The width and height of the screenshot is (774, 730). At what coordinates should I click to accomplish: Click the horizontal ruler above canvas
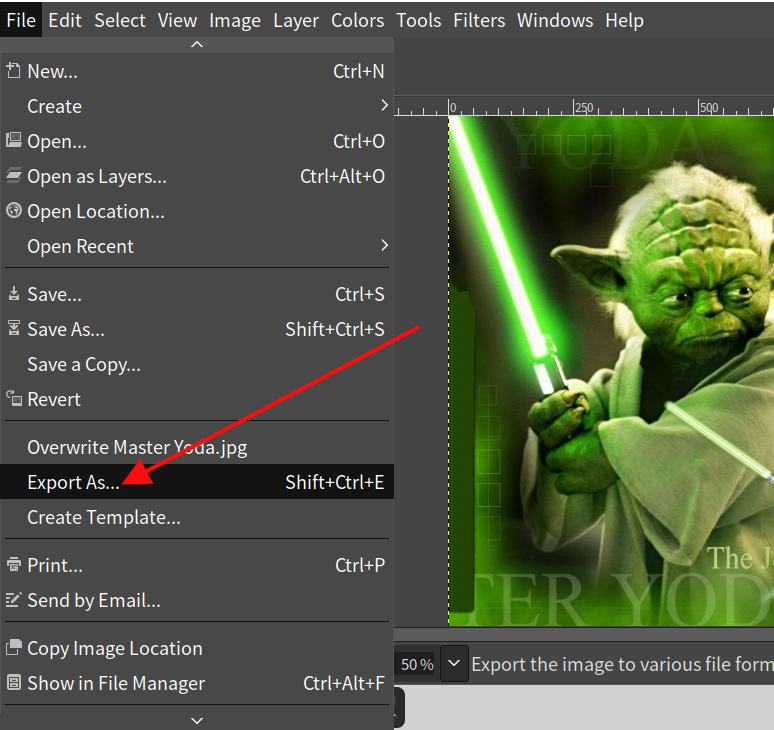pos(584,106)
